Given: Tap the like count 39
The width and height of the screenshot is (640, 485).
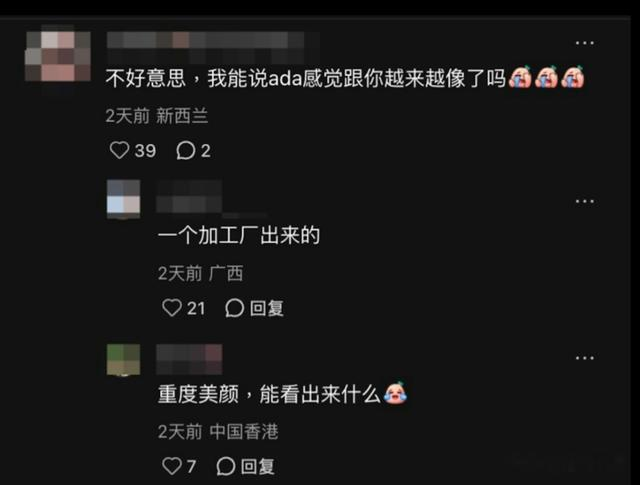Looking at the screenshot, I should click(145, 151).
